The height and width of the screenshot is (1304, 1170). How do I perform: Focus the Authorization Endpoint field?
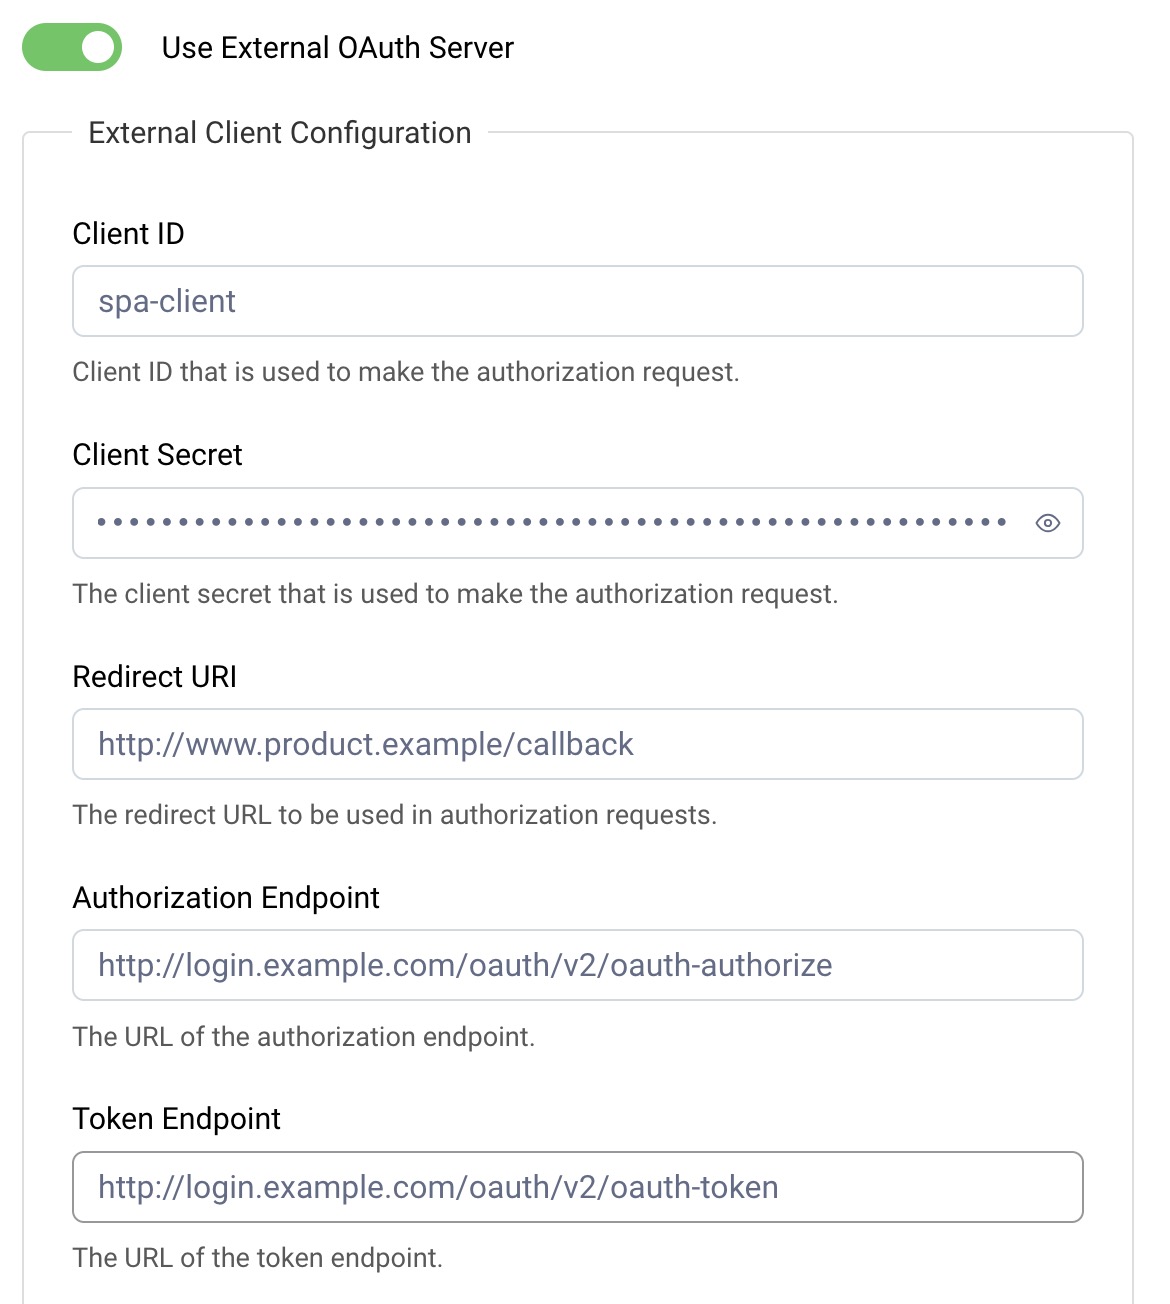pyautogui.click(x=577, y=965)
